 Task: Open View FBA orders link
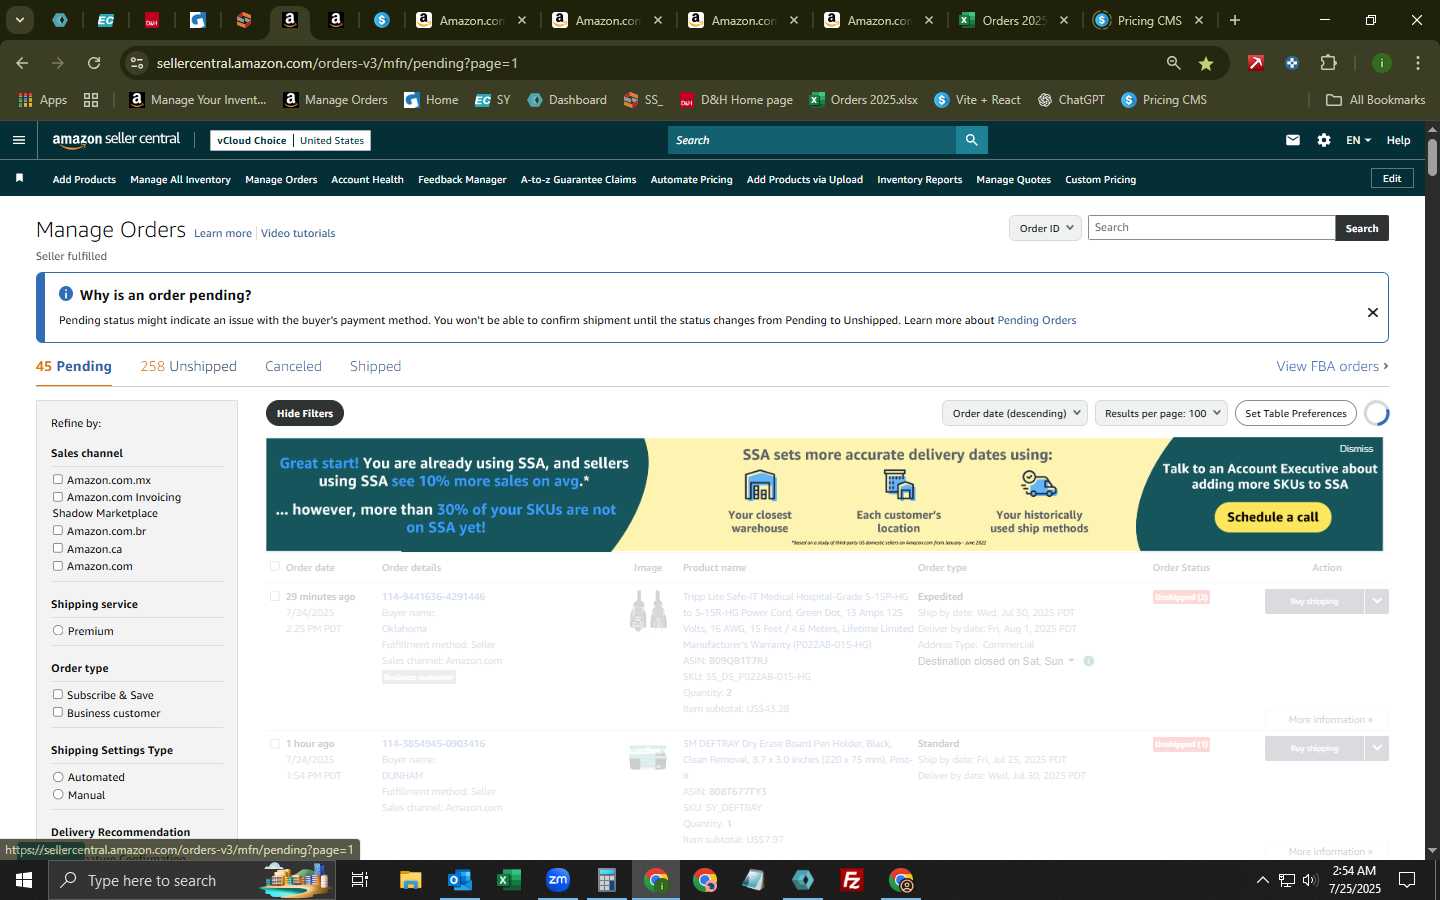click(1332, 366)
